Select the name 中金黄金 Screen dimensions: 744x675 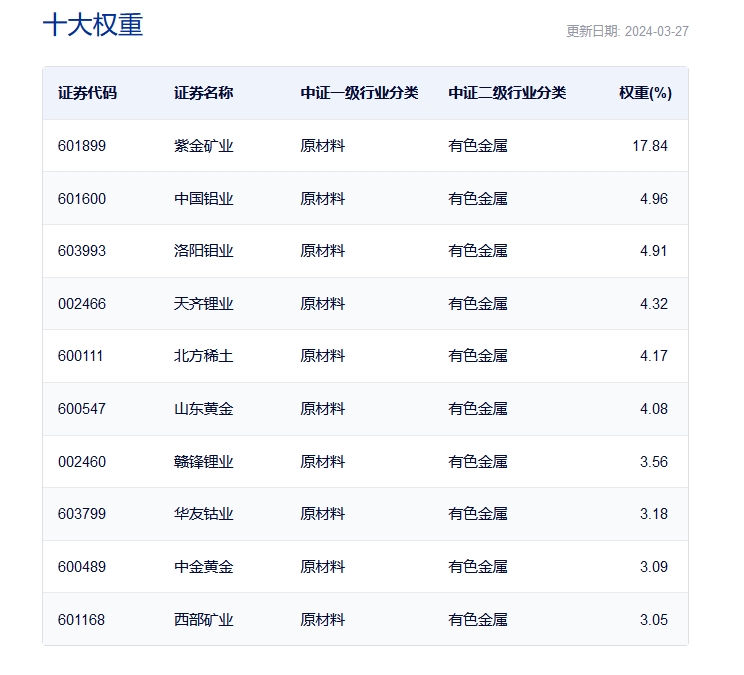tap(204, 567)
